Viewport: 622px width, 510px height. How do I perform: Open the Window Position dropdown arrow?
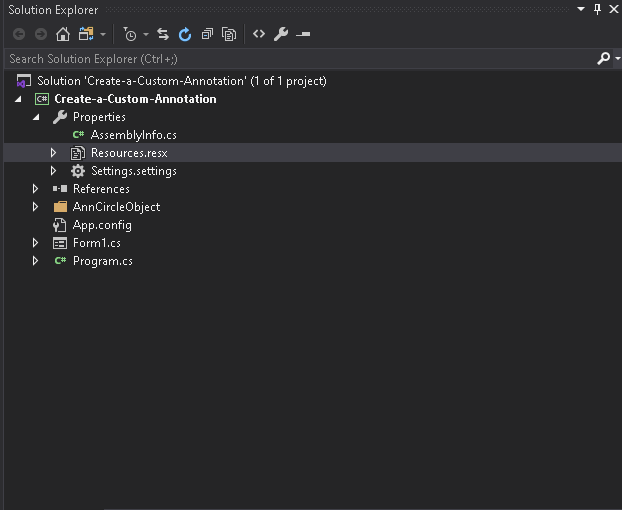click(x=582, y=9)
